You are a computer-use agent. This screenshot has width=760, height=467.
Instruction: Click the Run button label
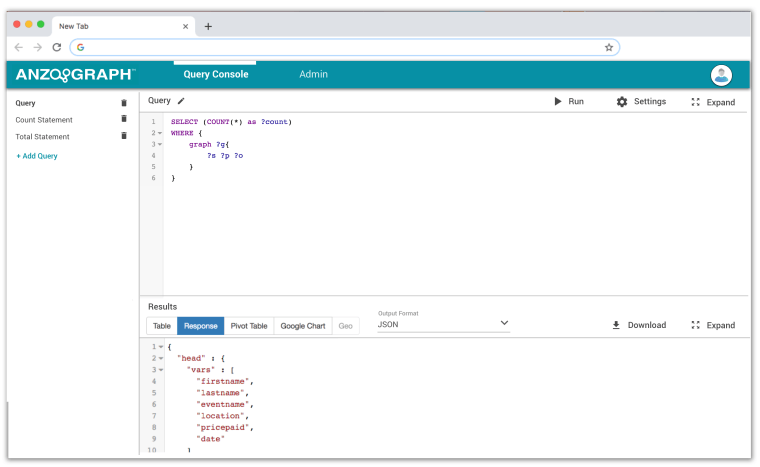(x=576, y=101)
